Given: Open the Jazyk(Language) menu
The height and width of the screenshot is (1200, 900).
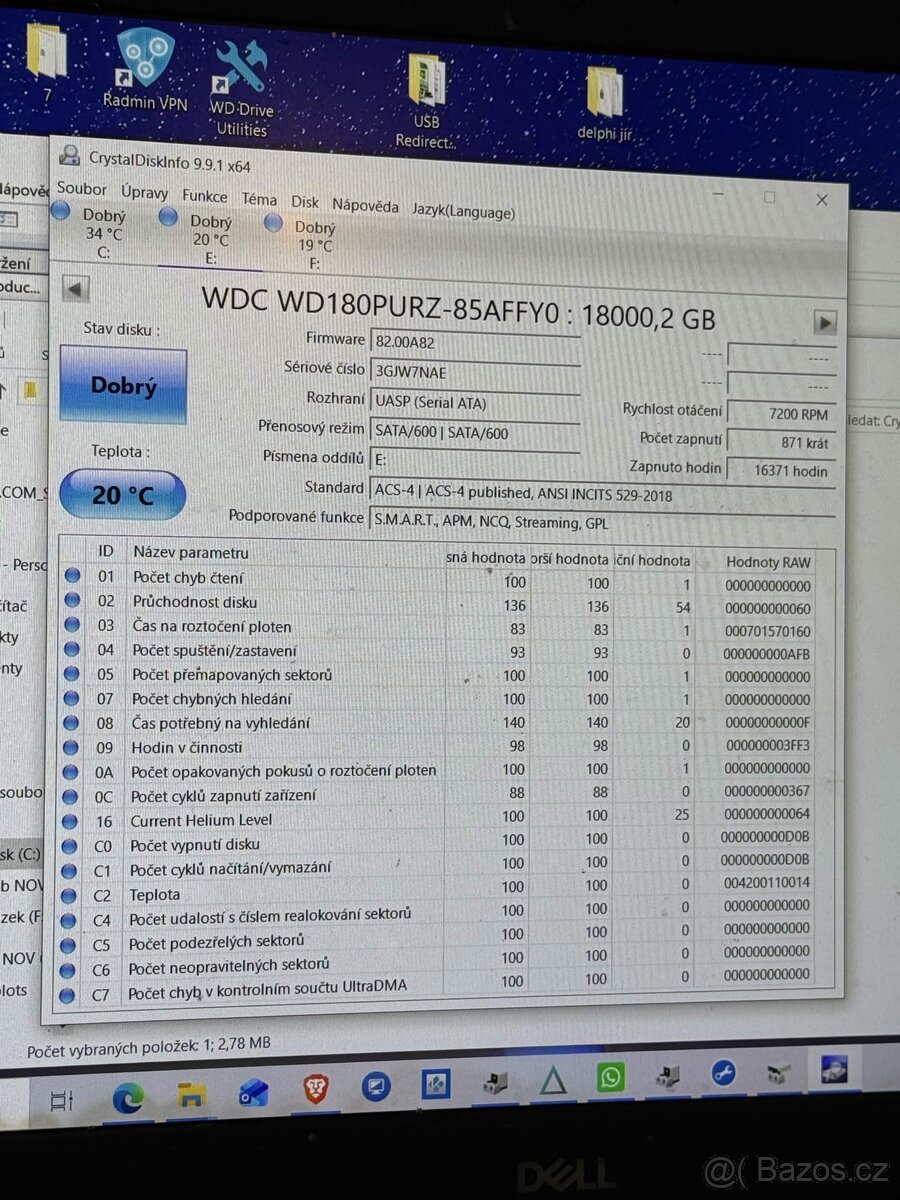Looking at the screenshot, I should [x=463, y=211].
